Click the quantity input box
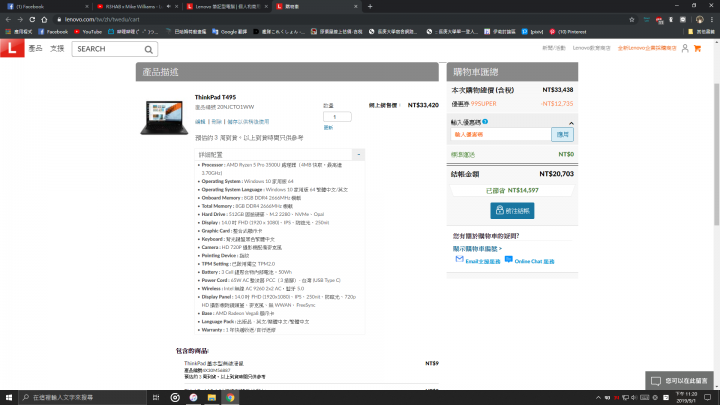Screen dimensions: 720x405 (337, 117)
